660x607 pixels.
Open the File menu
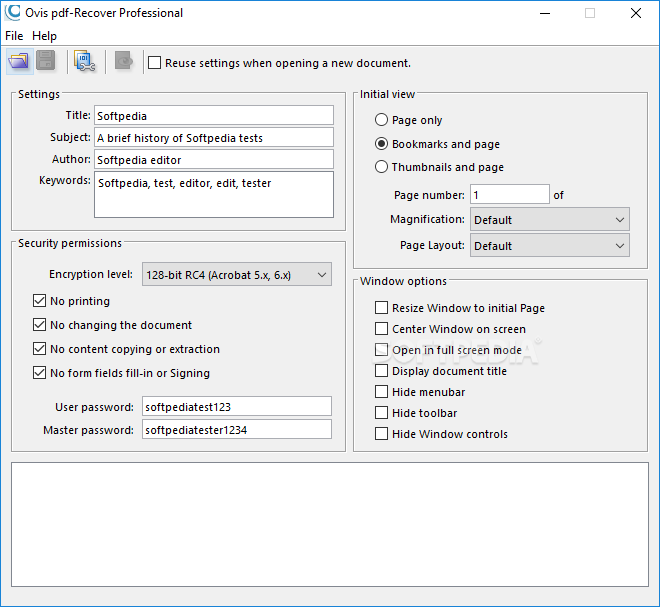pyautogui.click(x=14, y=36)
